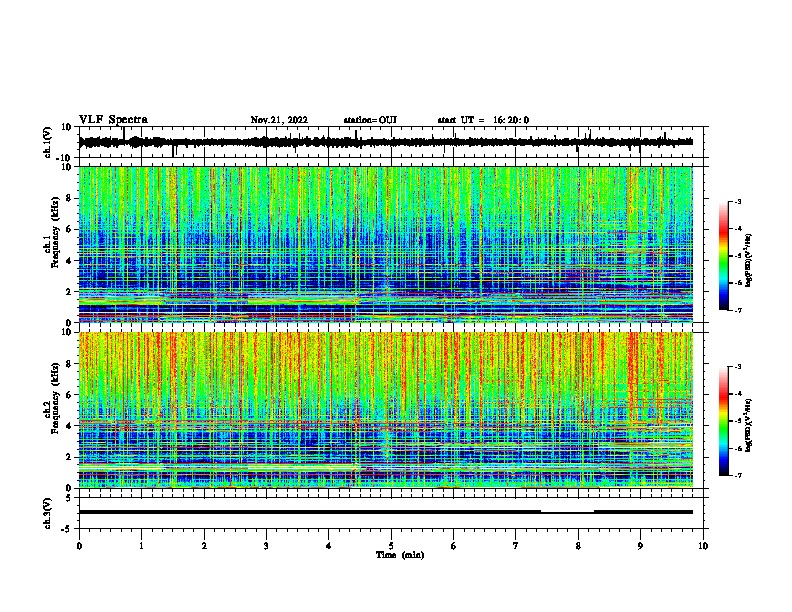
Task: Click the ch.1 frequency spectrogram
Action: 385,244
